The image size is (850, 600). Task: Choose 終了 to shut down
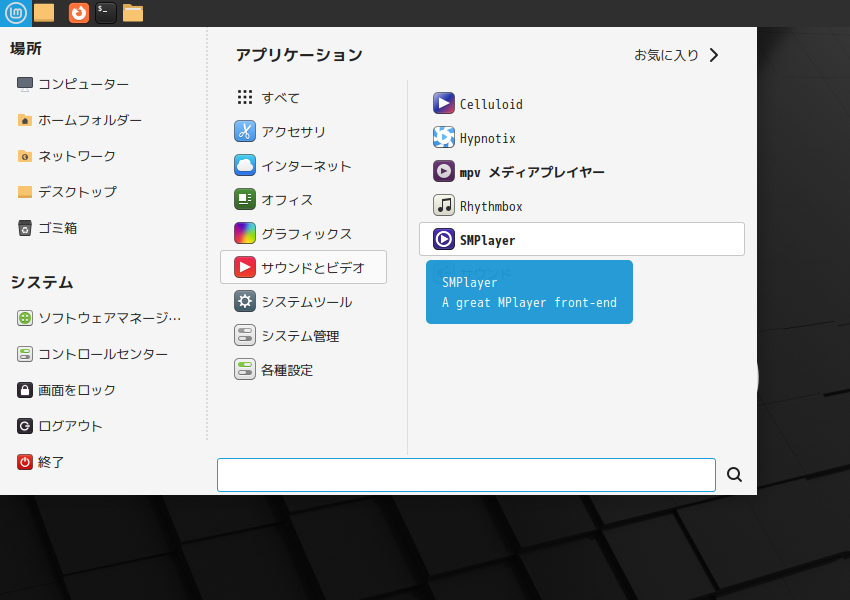pyautogui.click(x=51, y=462)
